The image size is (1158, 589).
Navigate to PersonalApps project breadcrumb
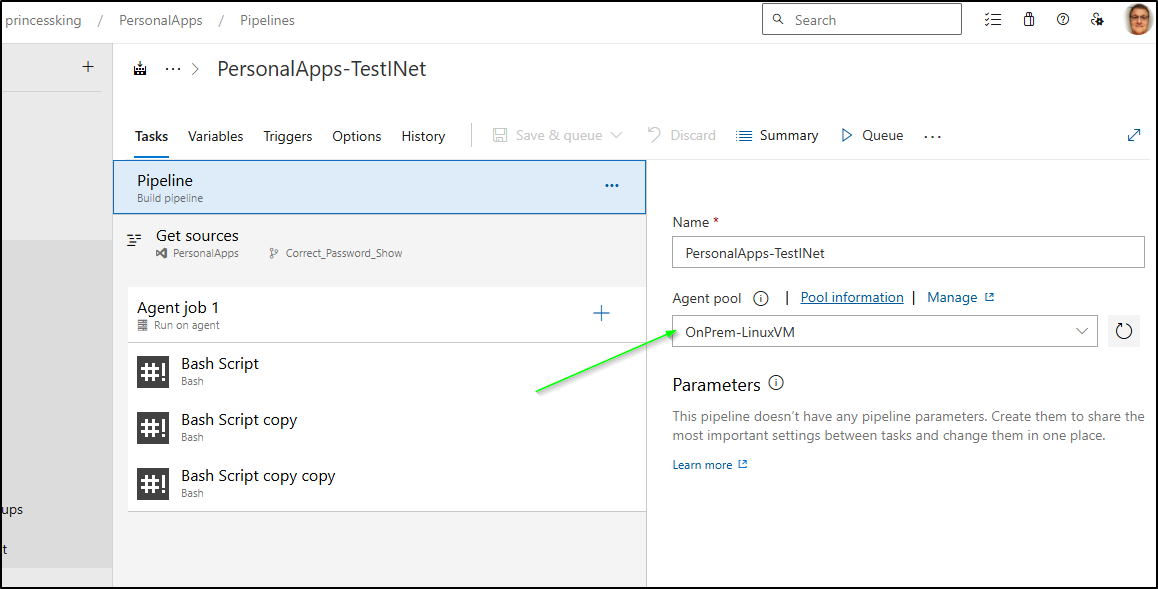(160, 21)
